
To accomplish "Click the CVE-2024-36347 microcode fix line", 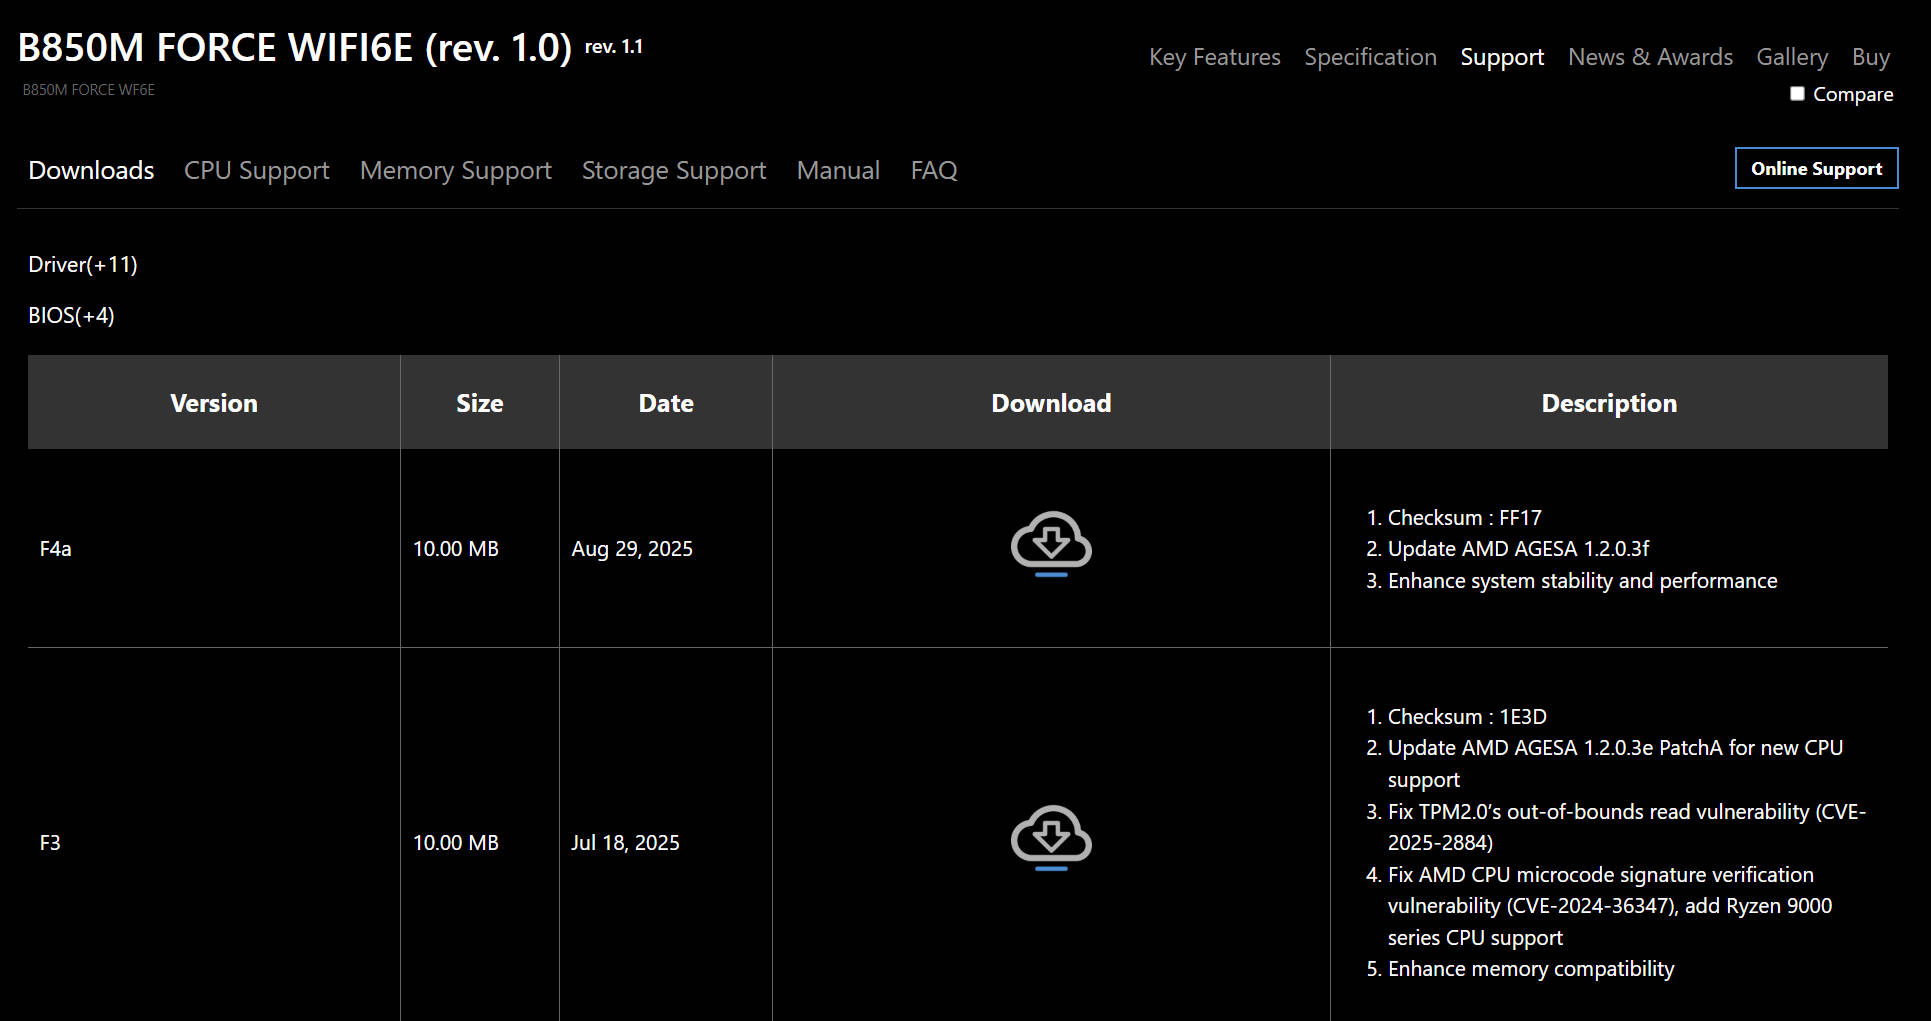I will (1610, 906).
